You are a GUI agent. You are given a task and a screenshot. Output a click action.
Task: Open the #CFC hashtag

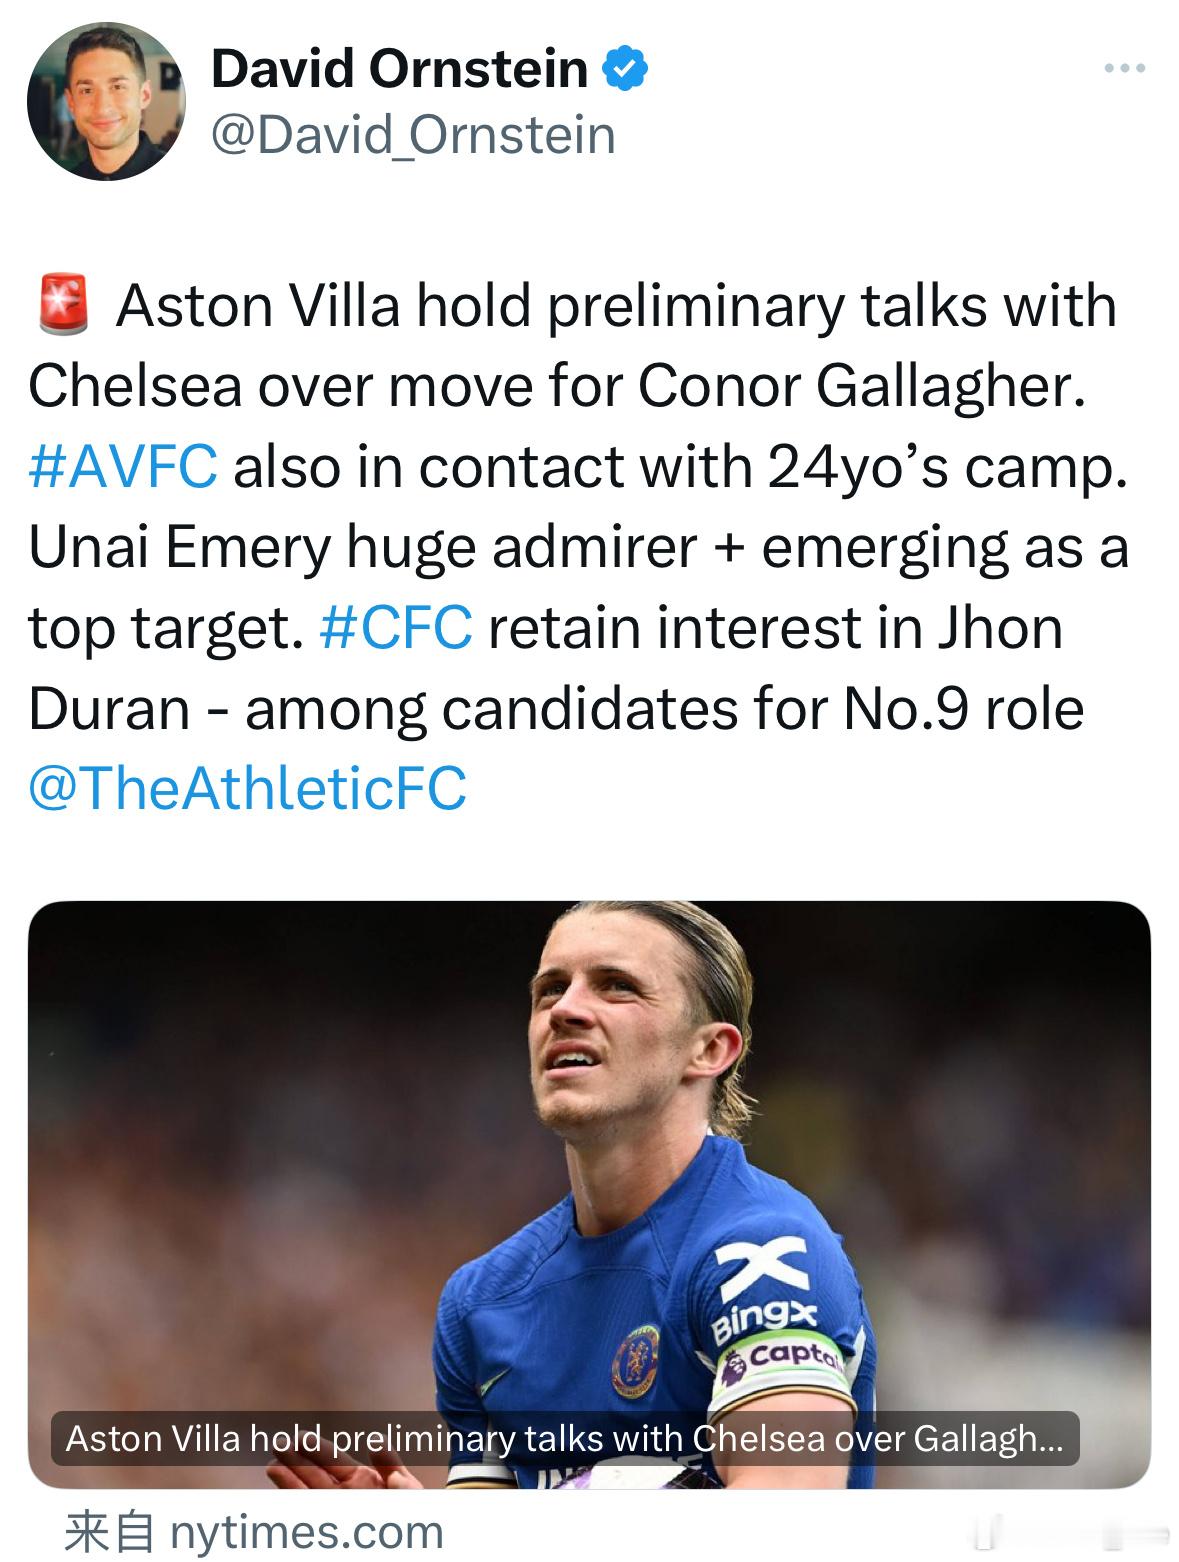[x=396, y=628]
